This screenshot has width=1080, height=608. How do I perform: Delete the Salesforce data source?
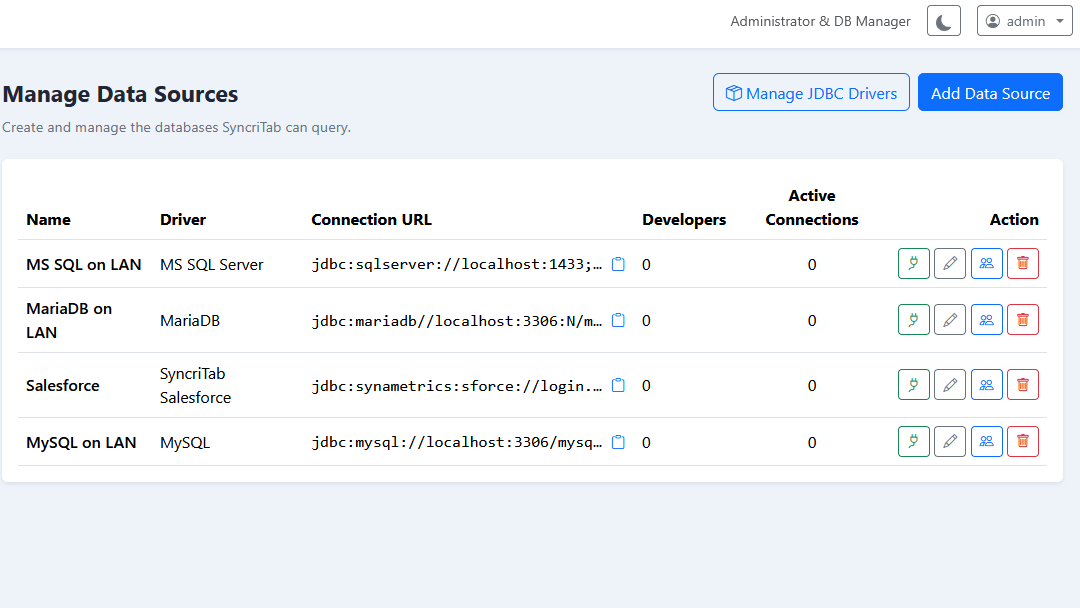click(1023, 385)
